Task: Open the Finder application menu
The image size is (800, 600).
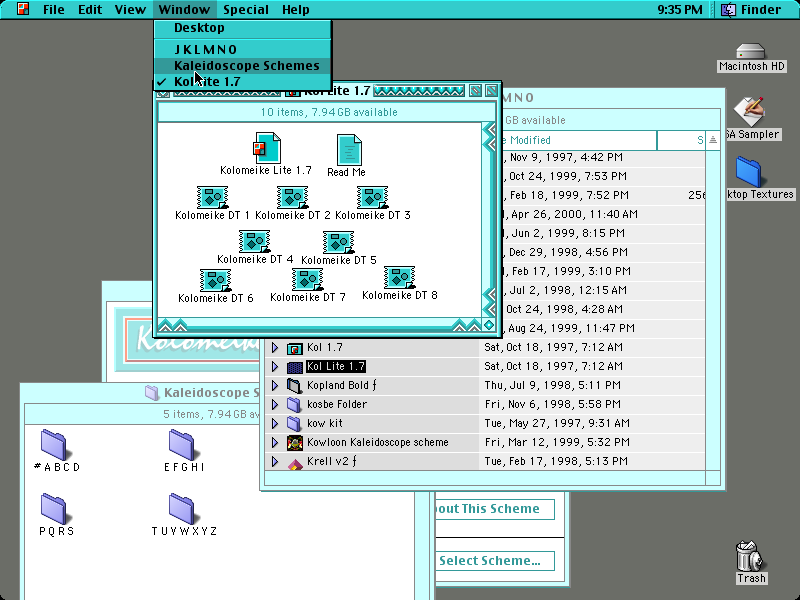Action: pyautogui.click(x=751, y=9)
